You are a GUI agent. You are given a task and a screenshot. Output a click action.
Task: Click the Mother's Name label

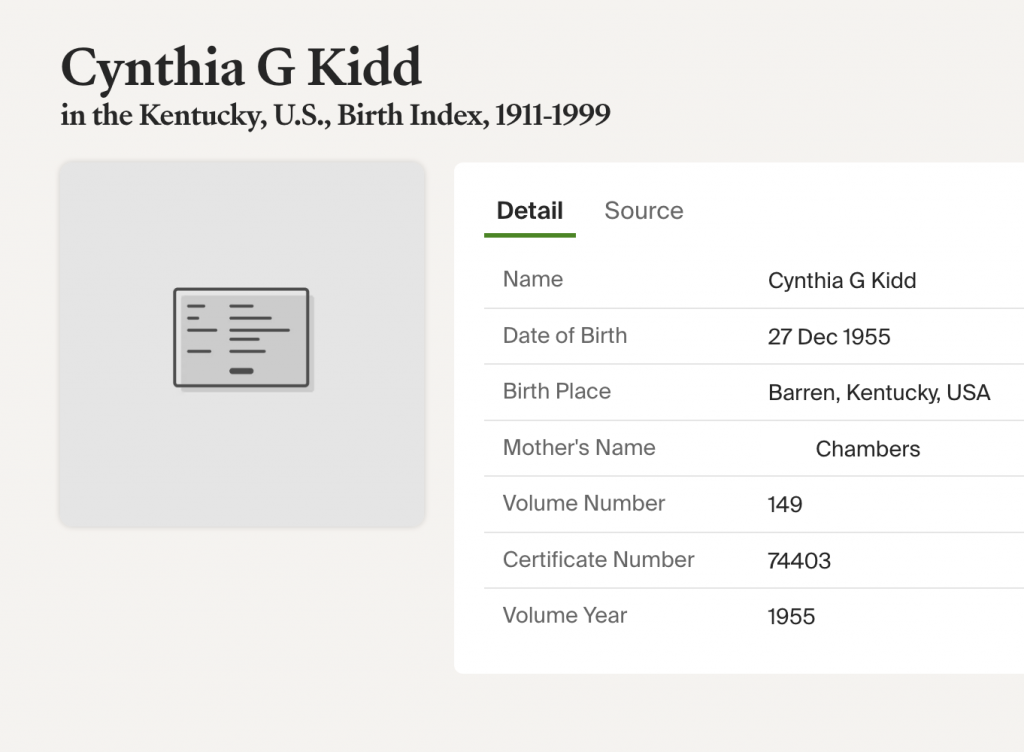579,448
